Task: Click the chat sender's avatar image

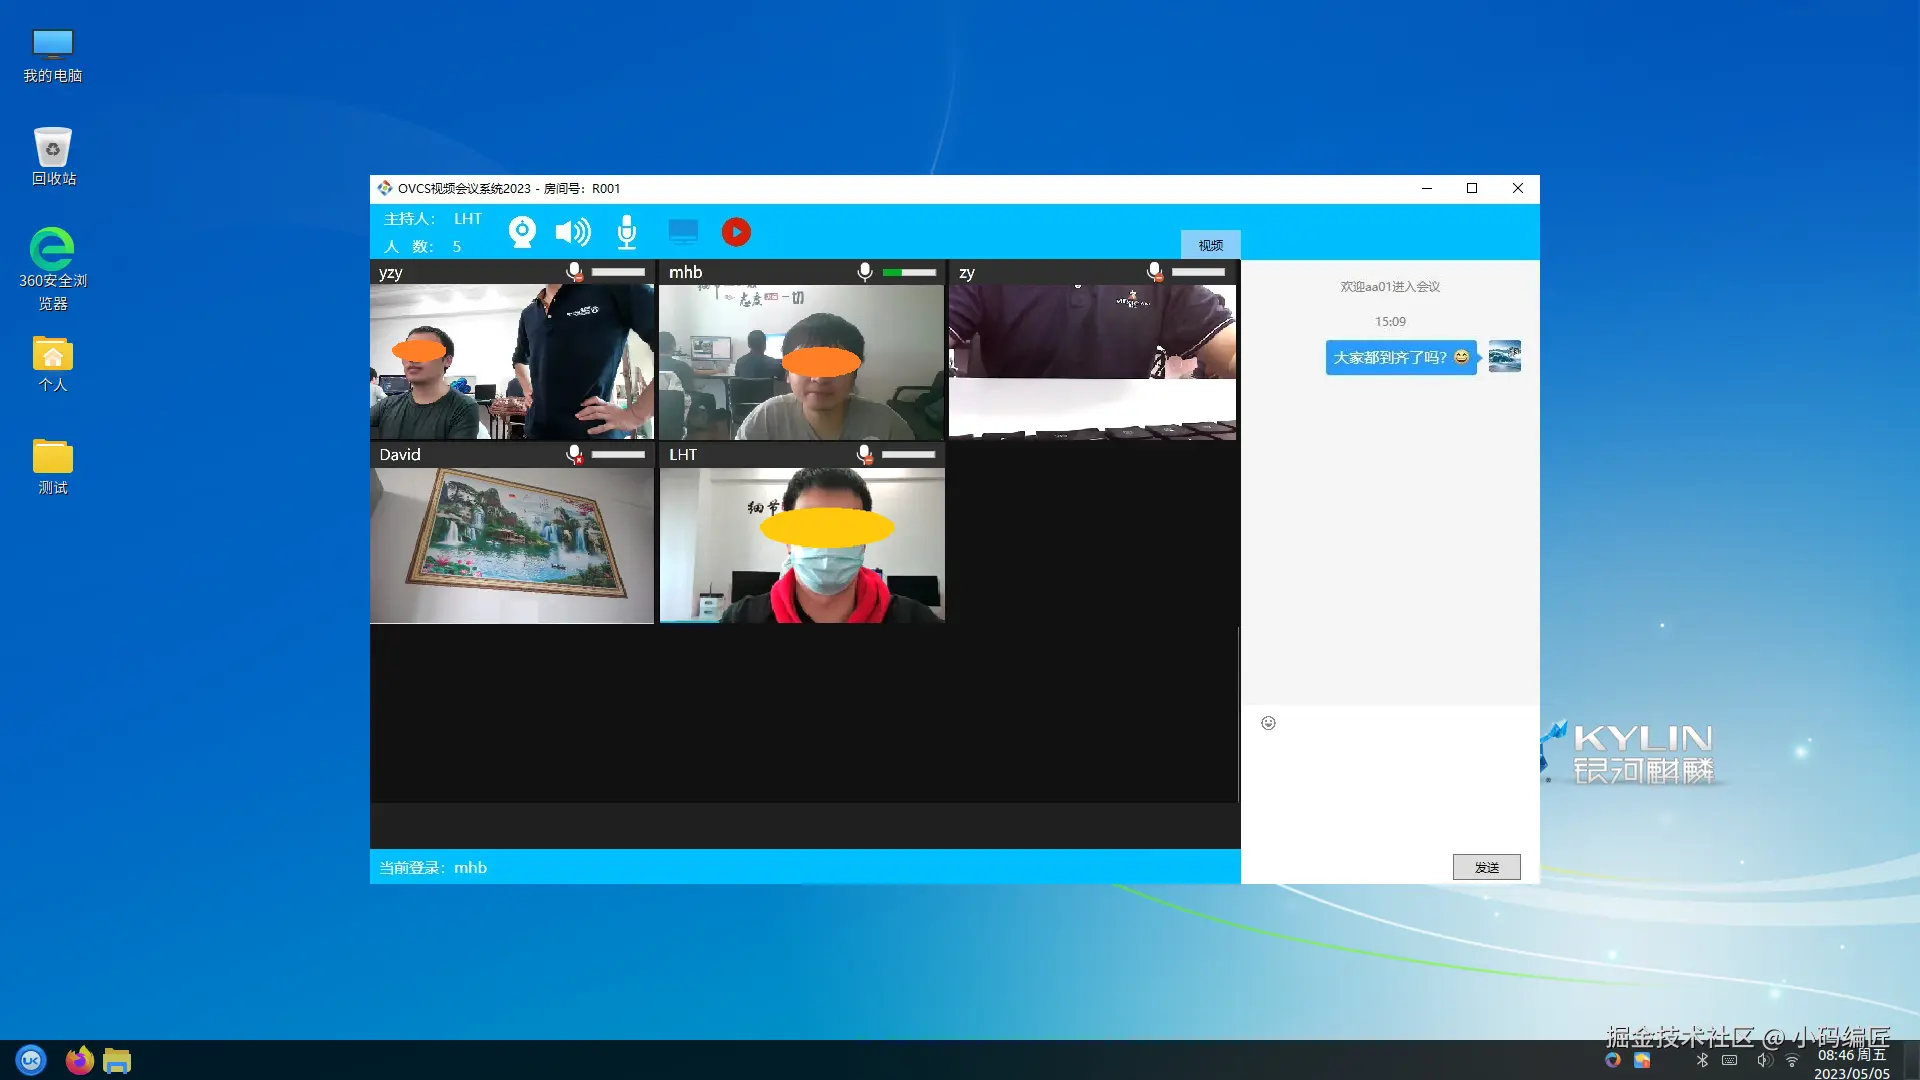Action: click(x=1504, y=357)
